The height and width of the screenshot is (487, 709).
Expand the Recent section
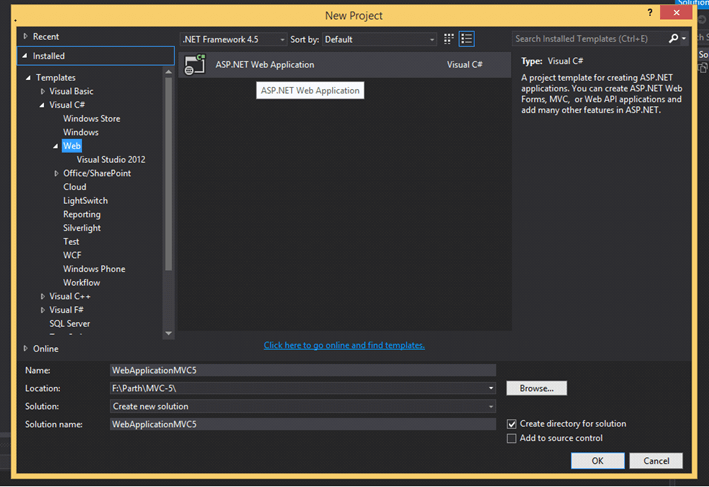25,36
